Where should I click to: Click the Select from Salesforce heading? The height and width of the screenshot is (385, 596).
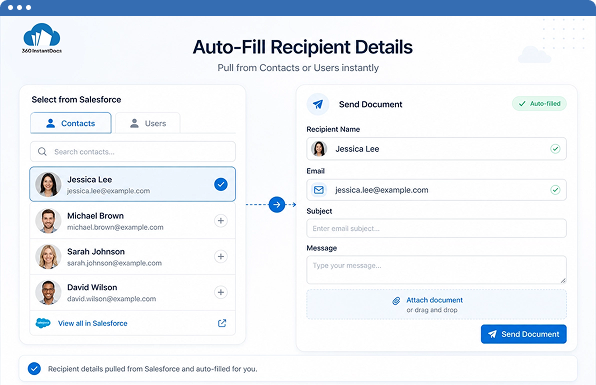76,100
